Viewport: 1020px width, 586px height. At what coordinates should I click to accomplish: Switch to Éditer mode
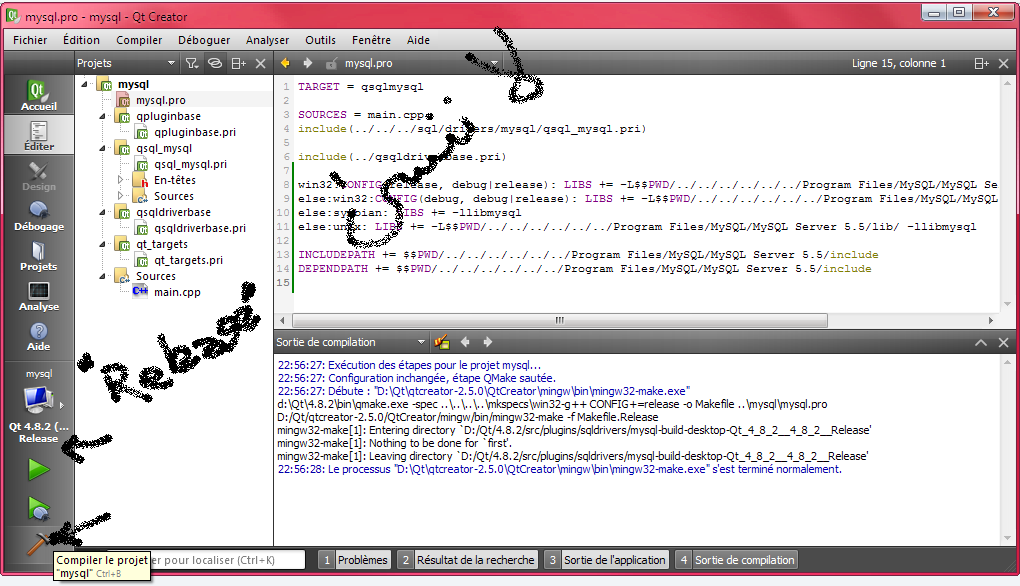coord(38,135)
